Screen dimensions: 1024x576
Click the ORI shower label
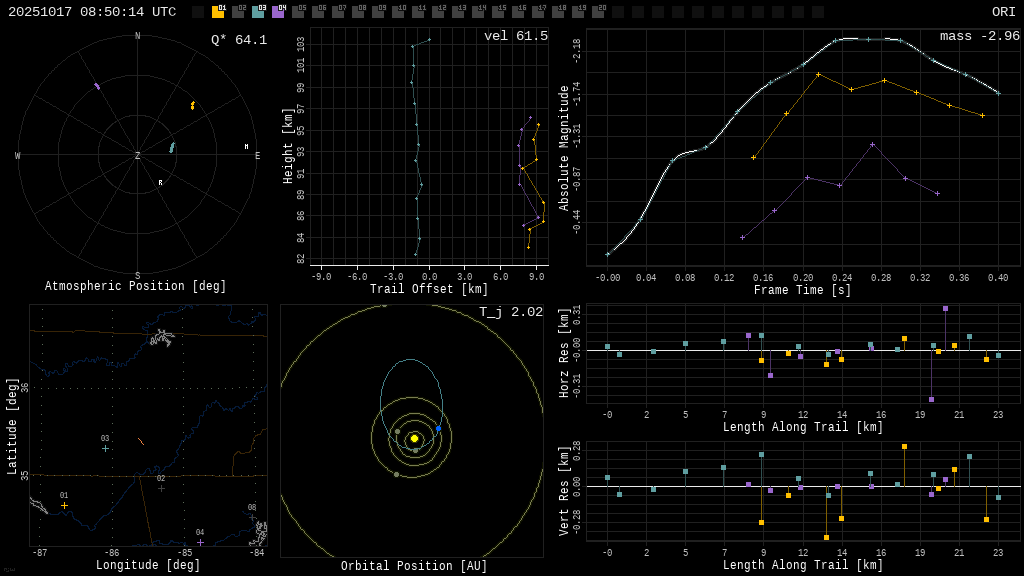pos(1003,12)
